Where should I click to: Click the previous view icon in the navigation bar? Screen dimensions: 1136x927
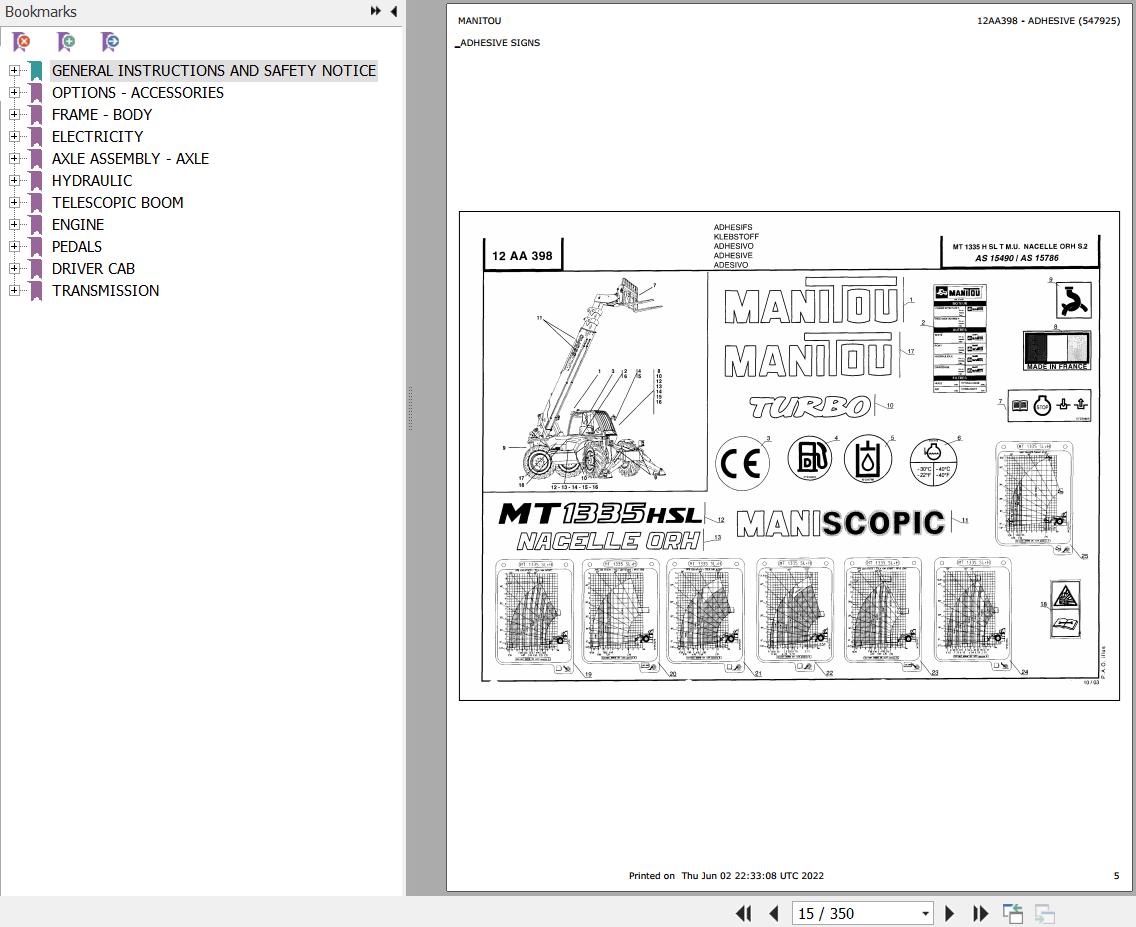(x=1013, y=914)
